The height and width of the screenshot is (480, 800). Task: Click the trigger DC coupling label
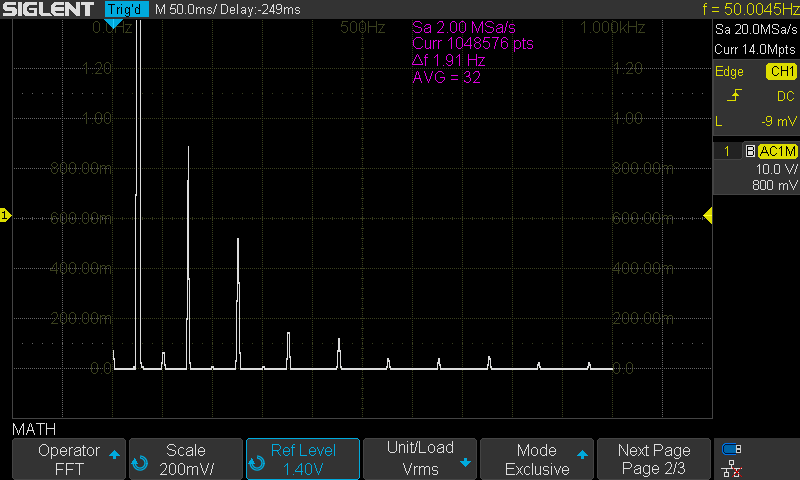click(x=786, y=96)
